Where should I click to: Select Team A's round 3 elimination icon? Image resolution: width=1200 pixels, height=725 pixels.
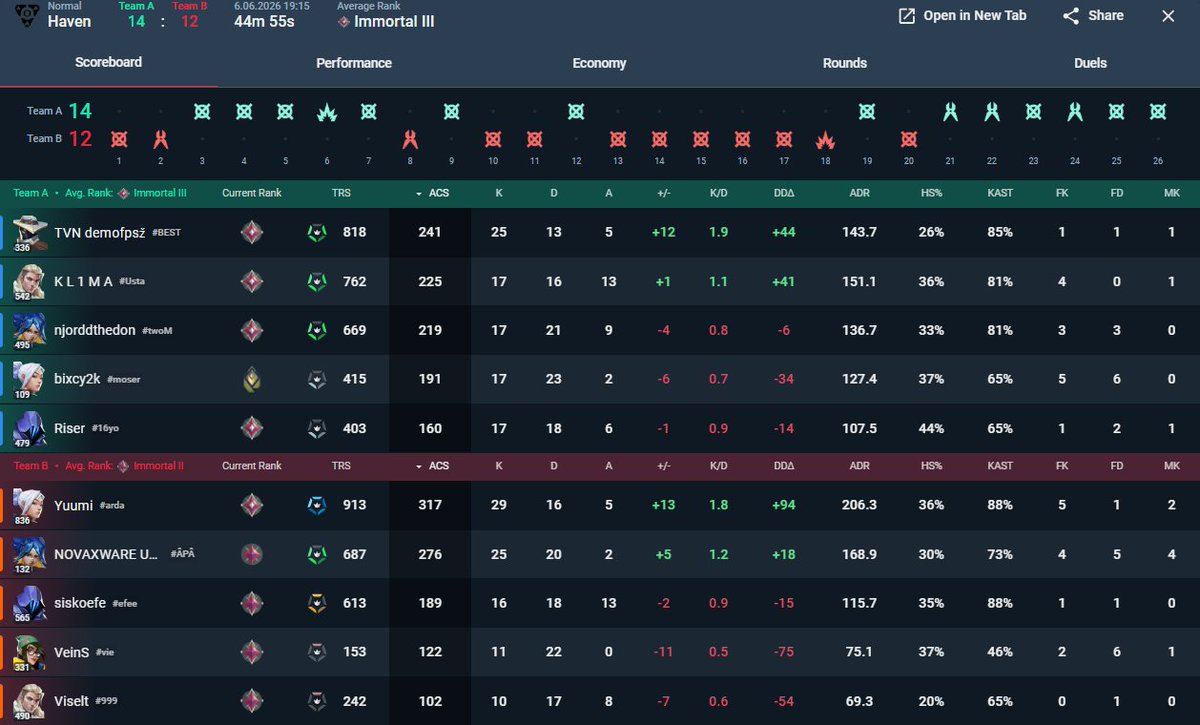(202, 111)
